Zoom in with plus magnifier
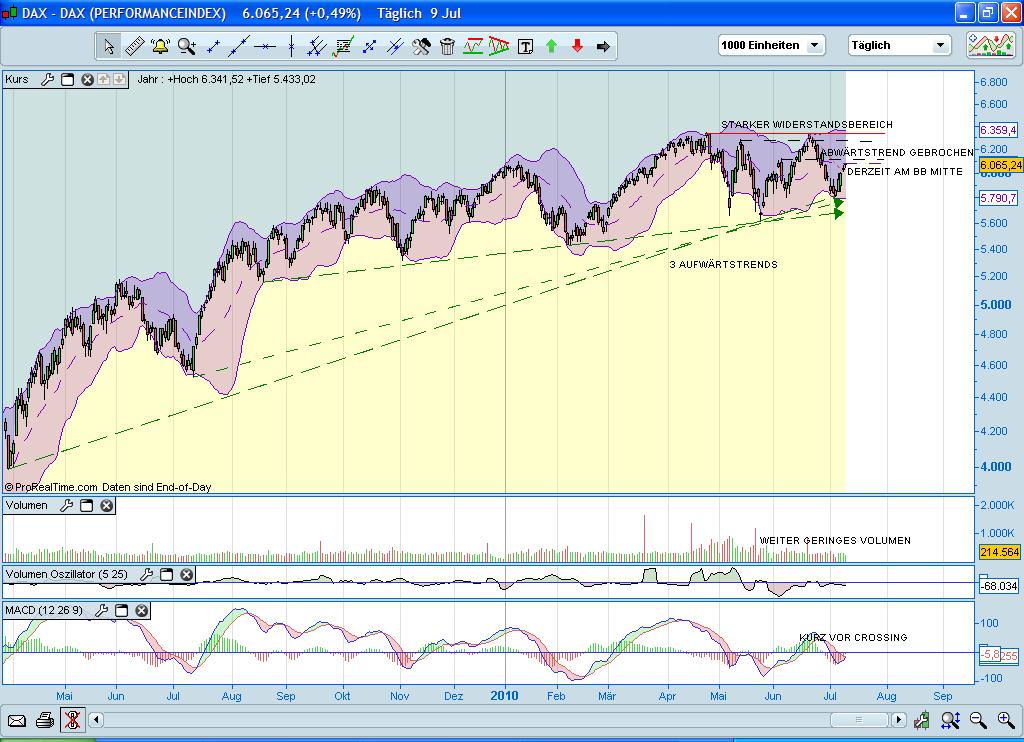This screenshot has height=742, width=1024. click(x=1006, y=720)
